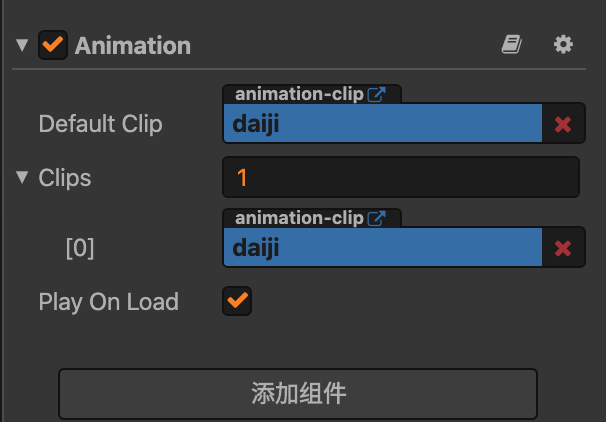Select the Default Clip daiji field
Viewport: 606px width, 422px height.
point(382,124)
